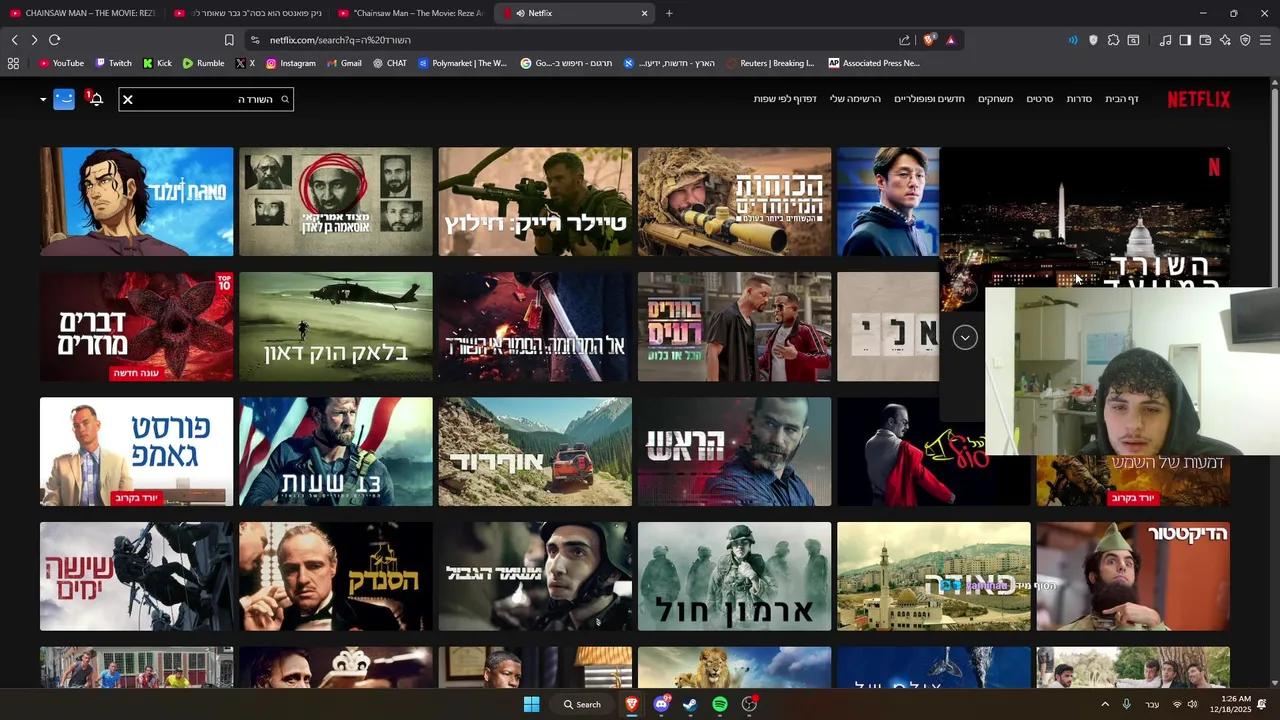Open YouTube bookmark
This screenshot has width=1280, height=720.
click(61, 63)
